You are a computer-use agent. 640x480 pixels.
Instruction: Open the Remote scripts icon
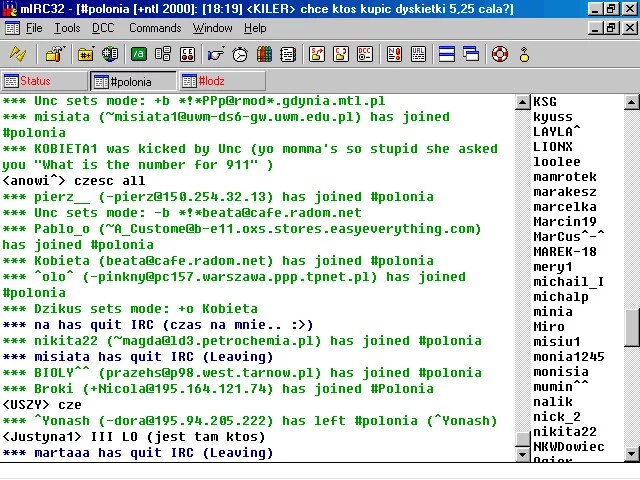187,54
